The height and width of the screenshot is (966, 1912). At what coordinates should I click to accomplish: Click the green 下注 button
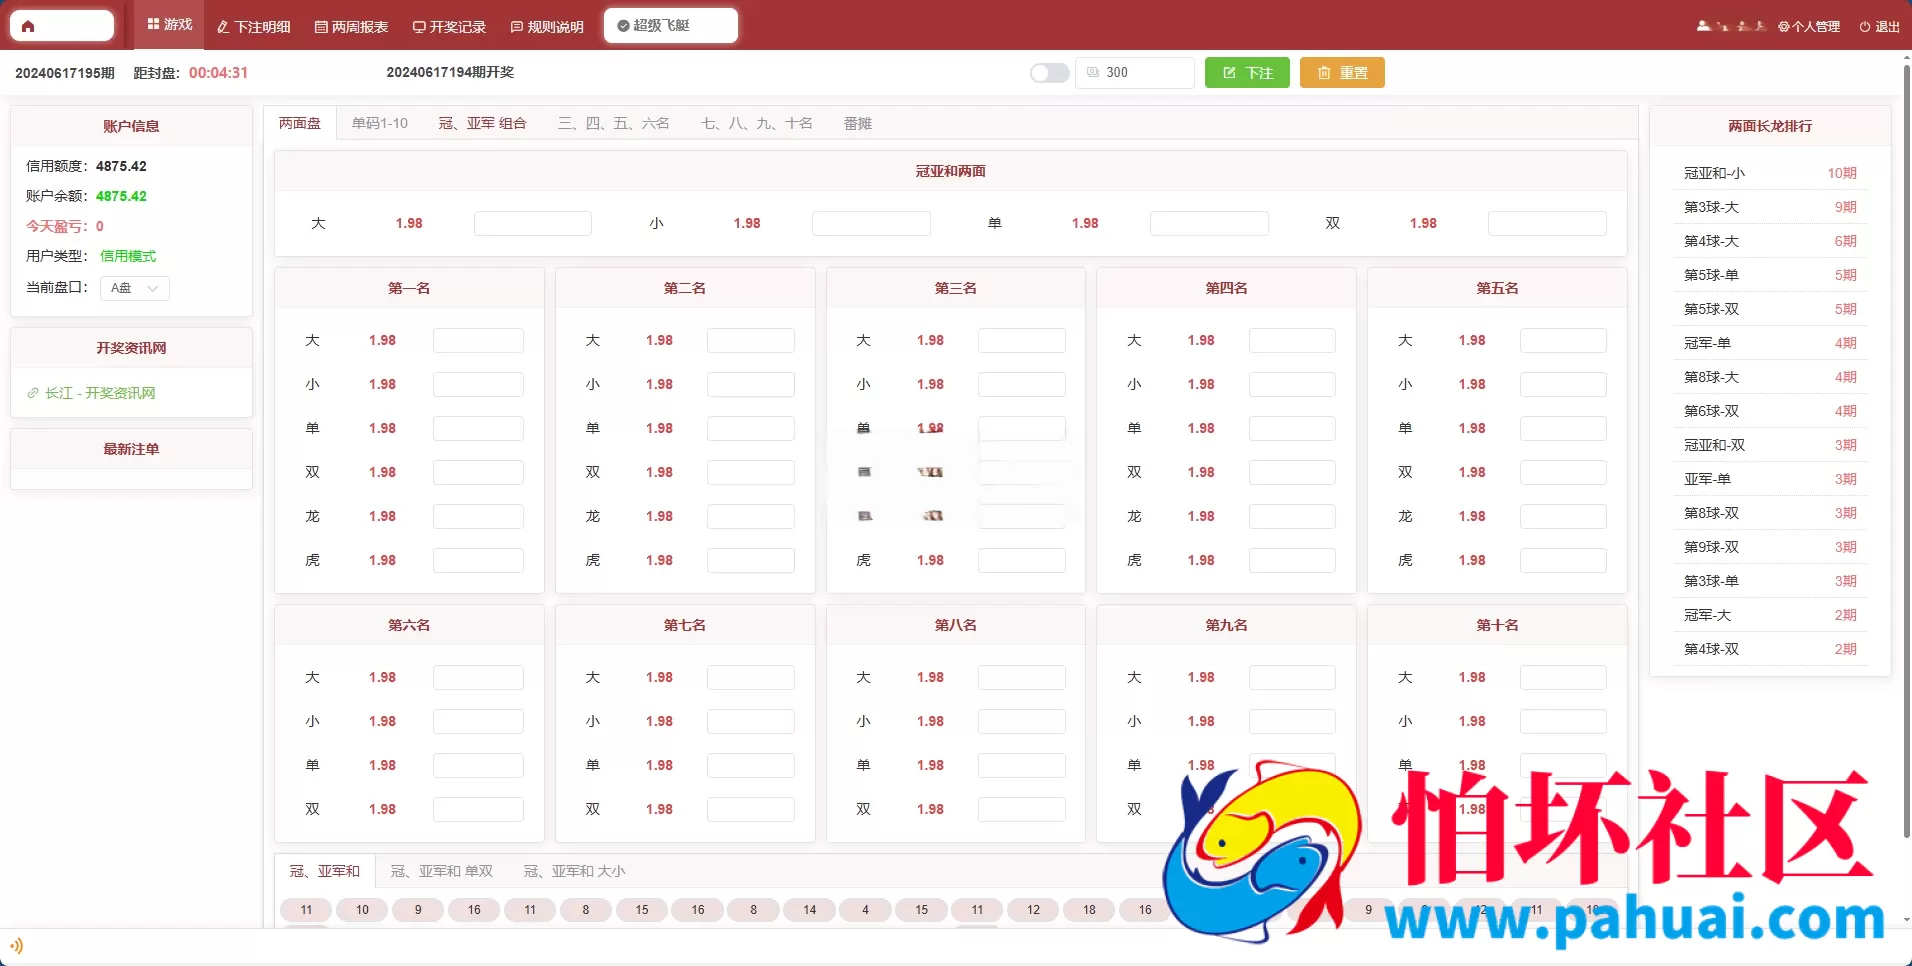point(1247,73)
